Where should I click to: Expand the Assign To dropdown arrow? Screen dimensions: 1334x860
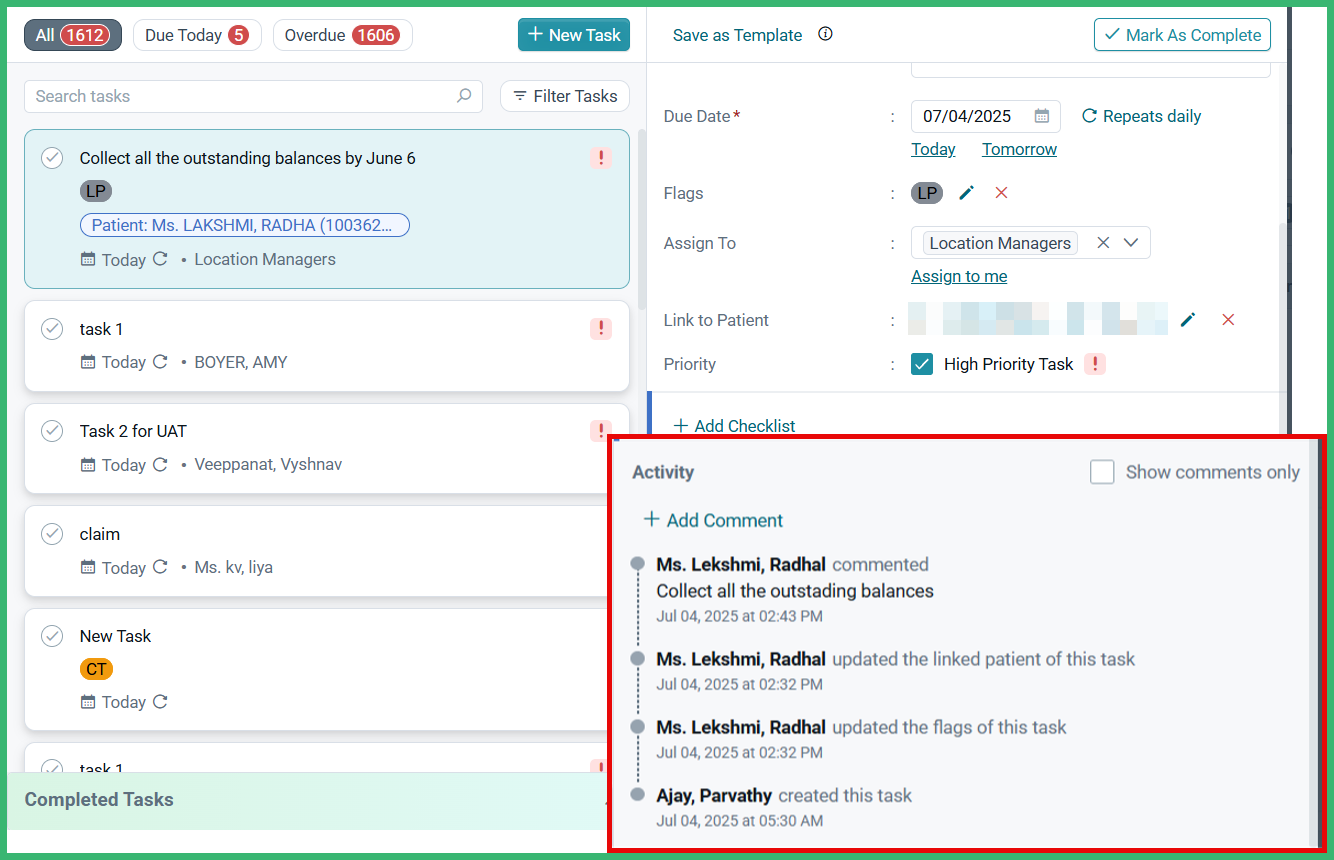[1131, 243]
